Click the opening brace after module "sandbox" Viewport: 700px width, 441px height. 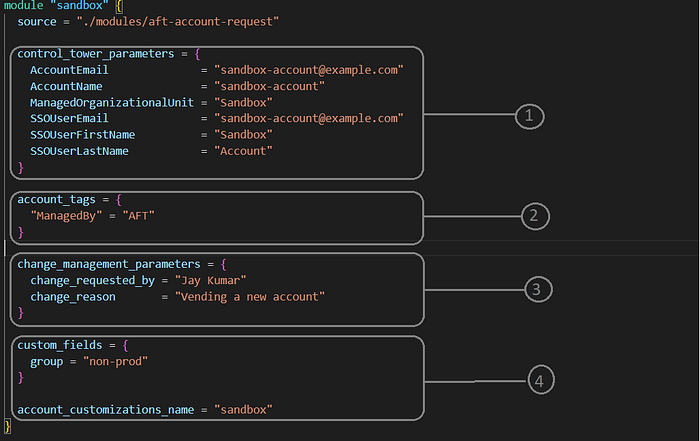(x=119, y=6)
